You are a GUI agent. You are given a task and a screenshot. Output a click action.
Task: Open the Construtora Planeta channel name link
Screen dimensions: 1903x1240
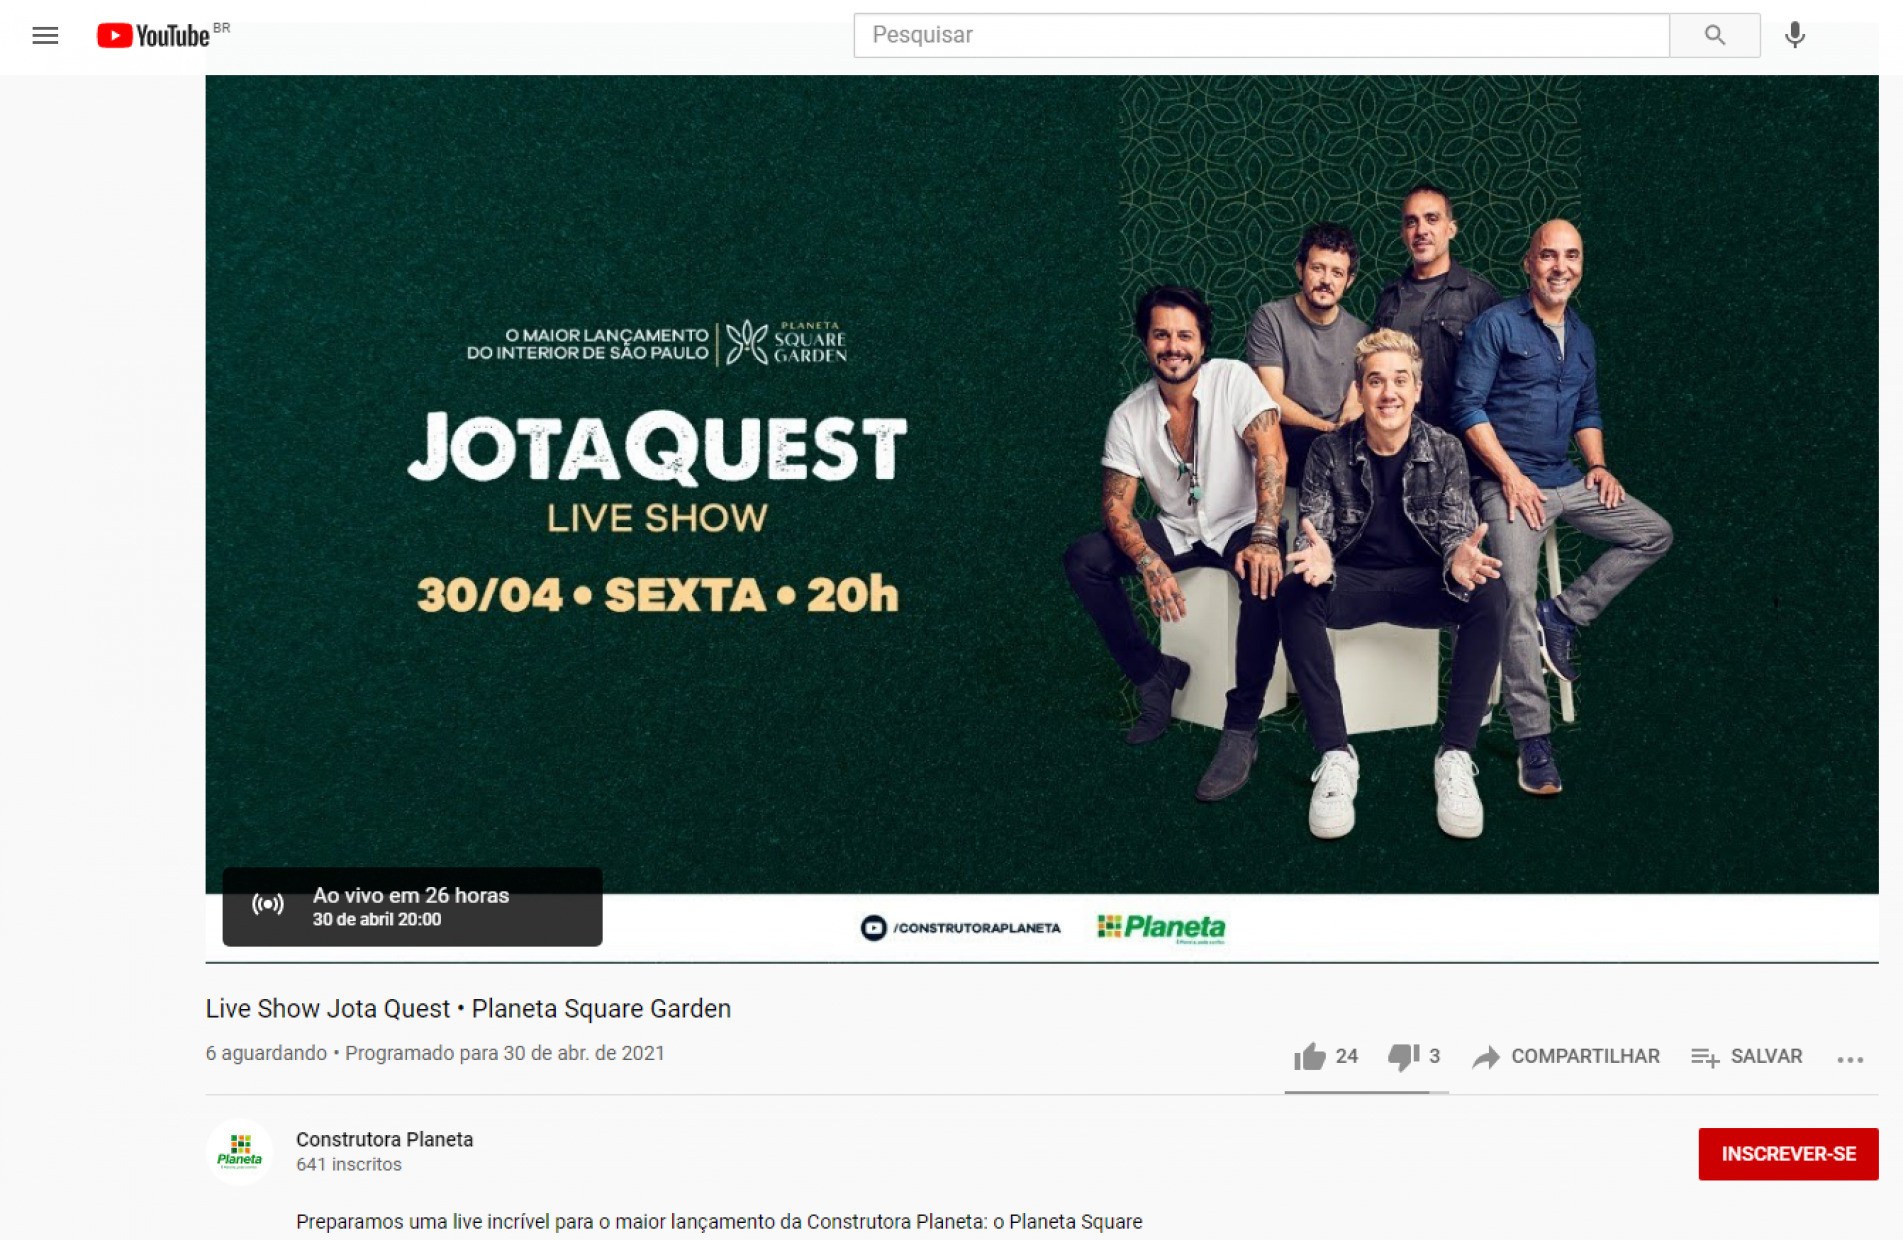384,1139
